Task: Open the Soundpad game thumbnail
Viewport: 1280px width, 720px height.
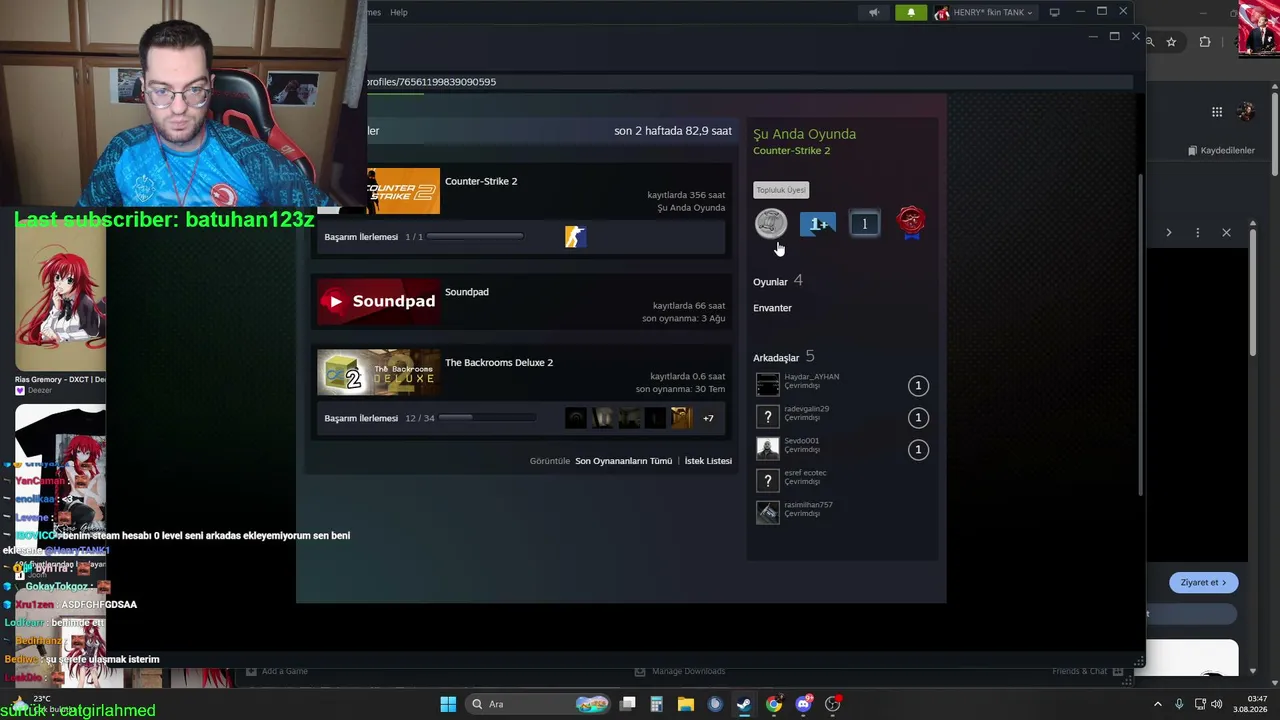Action: click(378, 302)
